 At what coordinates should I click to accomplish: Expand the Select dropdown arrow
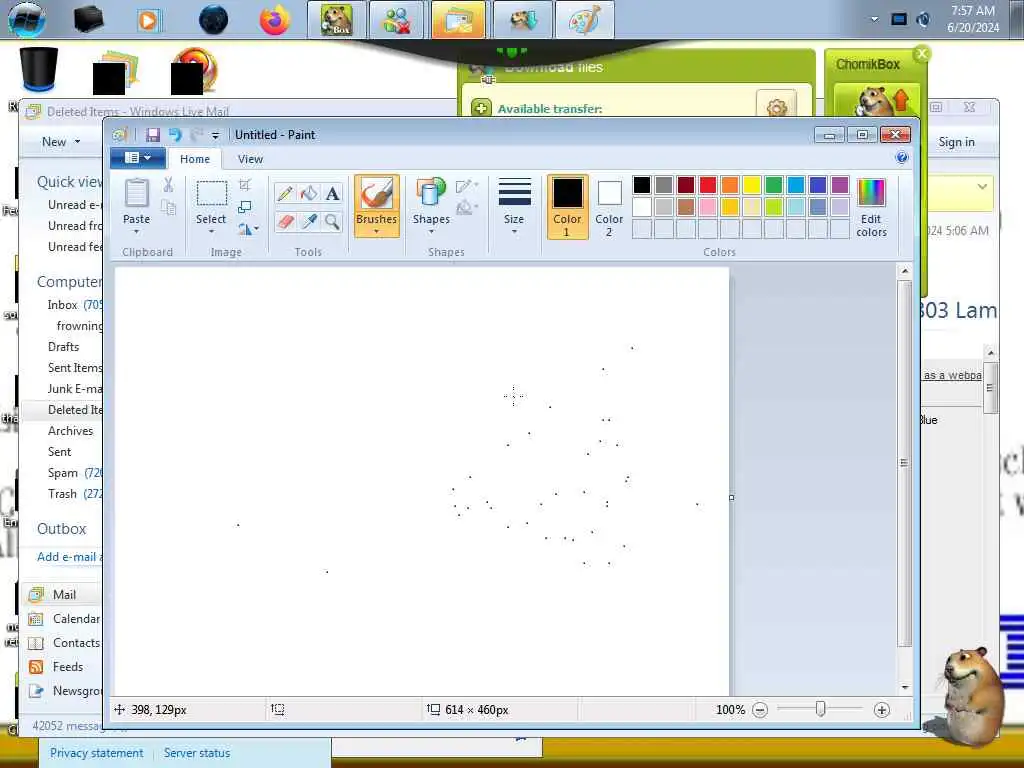coord(211,232)
